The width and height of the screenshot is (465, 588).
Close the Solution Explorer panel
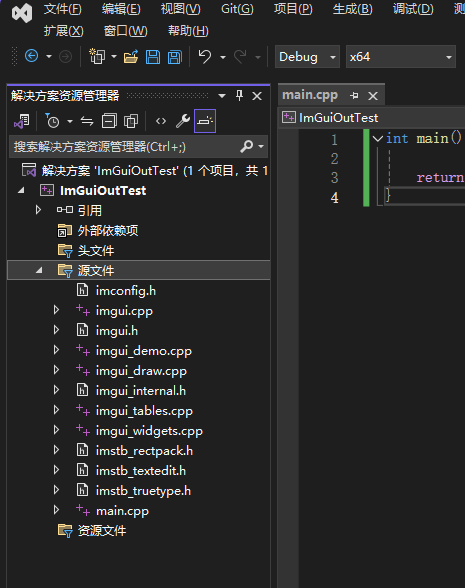257,96
